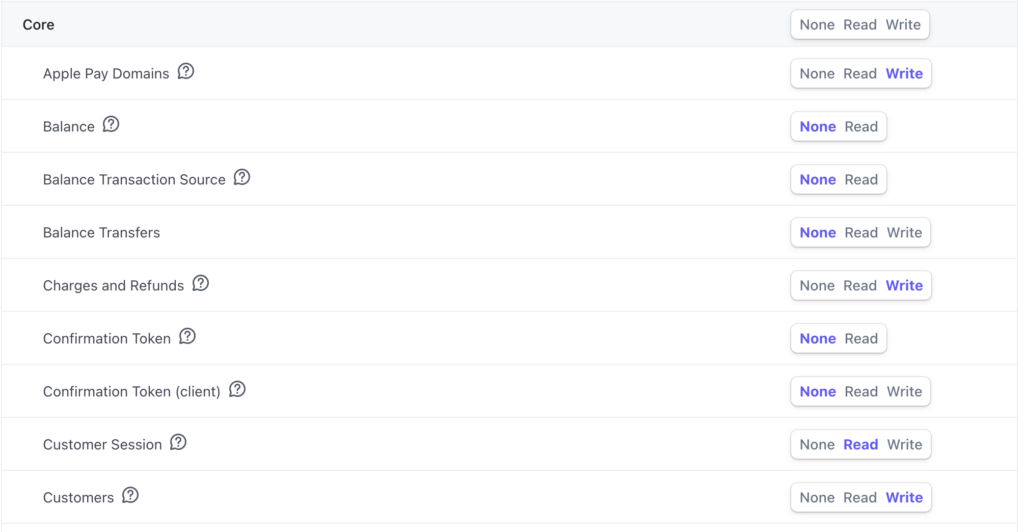
Task: Click the Confirmation Token help icon
Action: (x=187, y=337)
